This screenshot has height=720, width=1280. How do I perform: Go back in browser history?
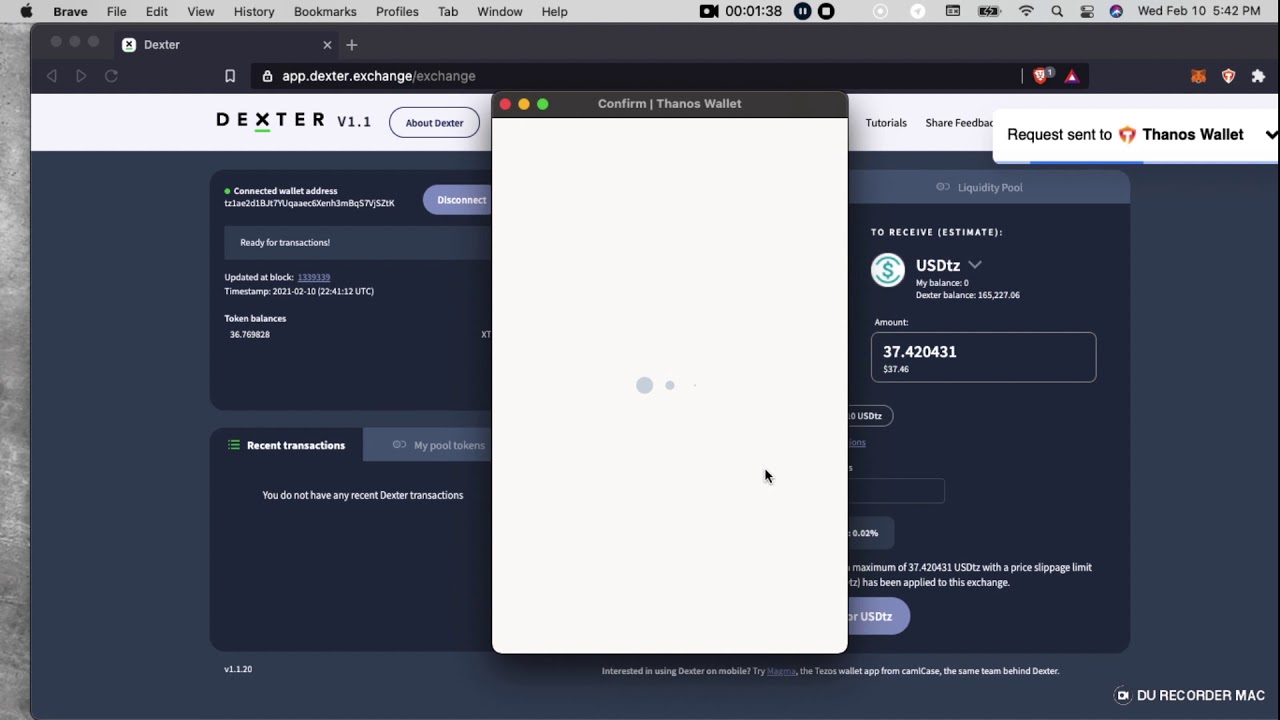pos(52,76)
